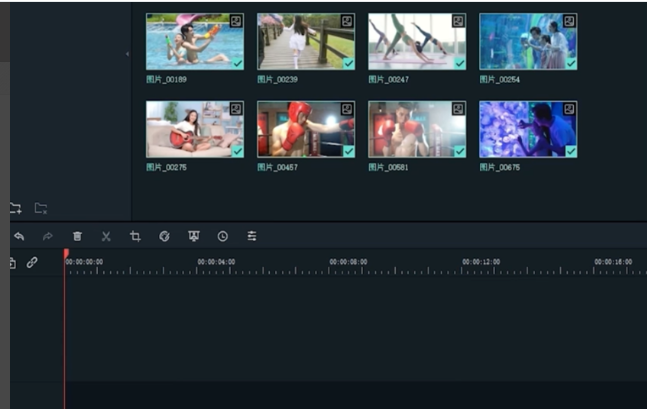Click the Redo arrow in timeline toolbar

pyautogui.click(x=47, y=236)
